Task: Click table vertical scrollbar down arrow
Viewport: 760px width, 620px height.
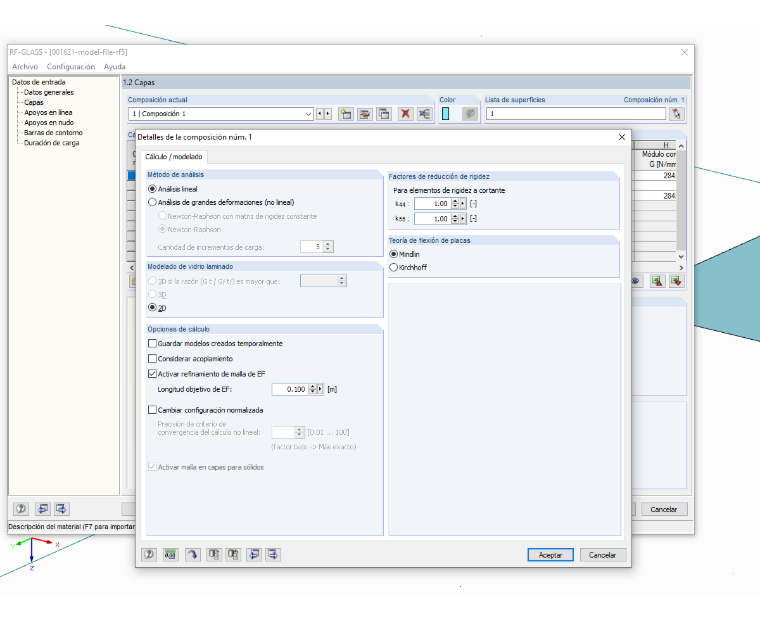Action: click(x=681, y=256)
